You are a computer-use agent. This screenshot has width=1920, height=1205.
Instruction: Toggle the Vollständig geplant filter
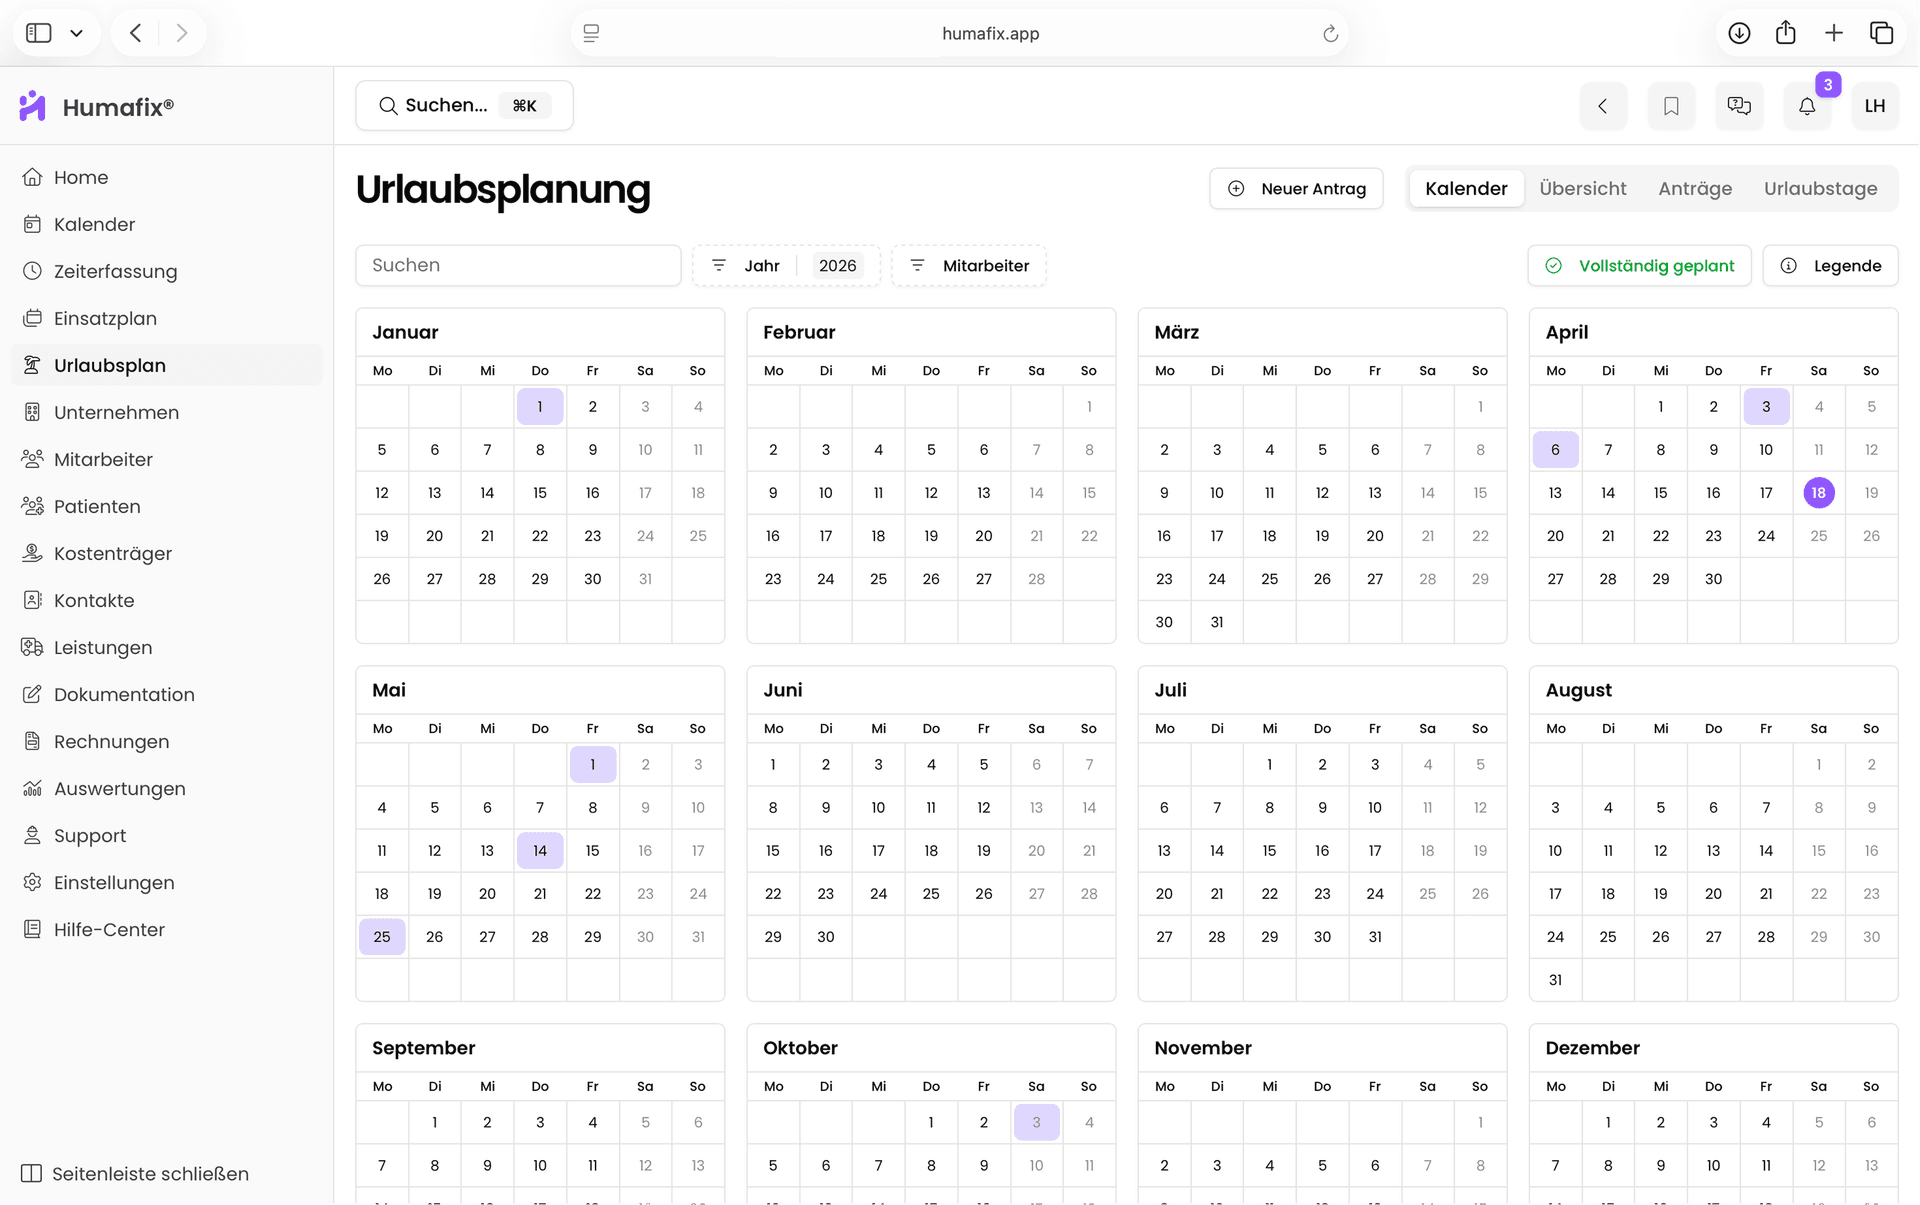[x=1639, y=265]
